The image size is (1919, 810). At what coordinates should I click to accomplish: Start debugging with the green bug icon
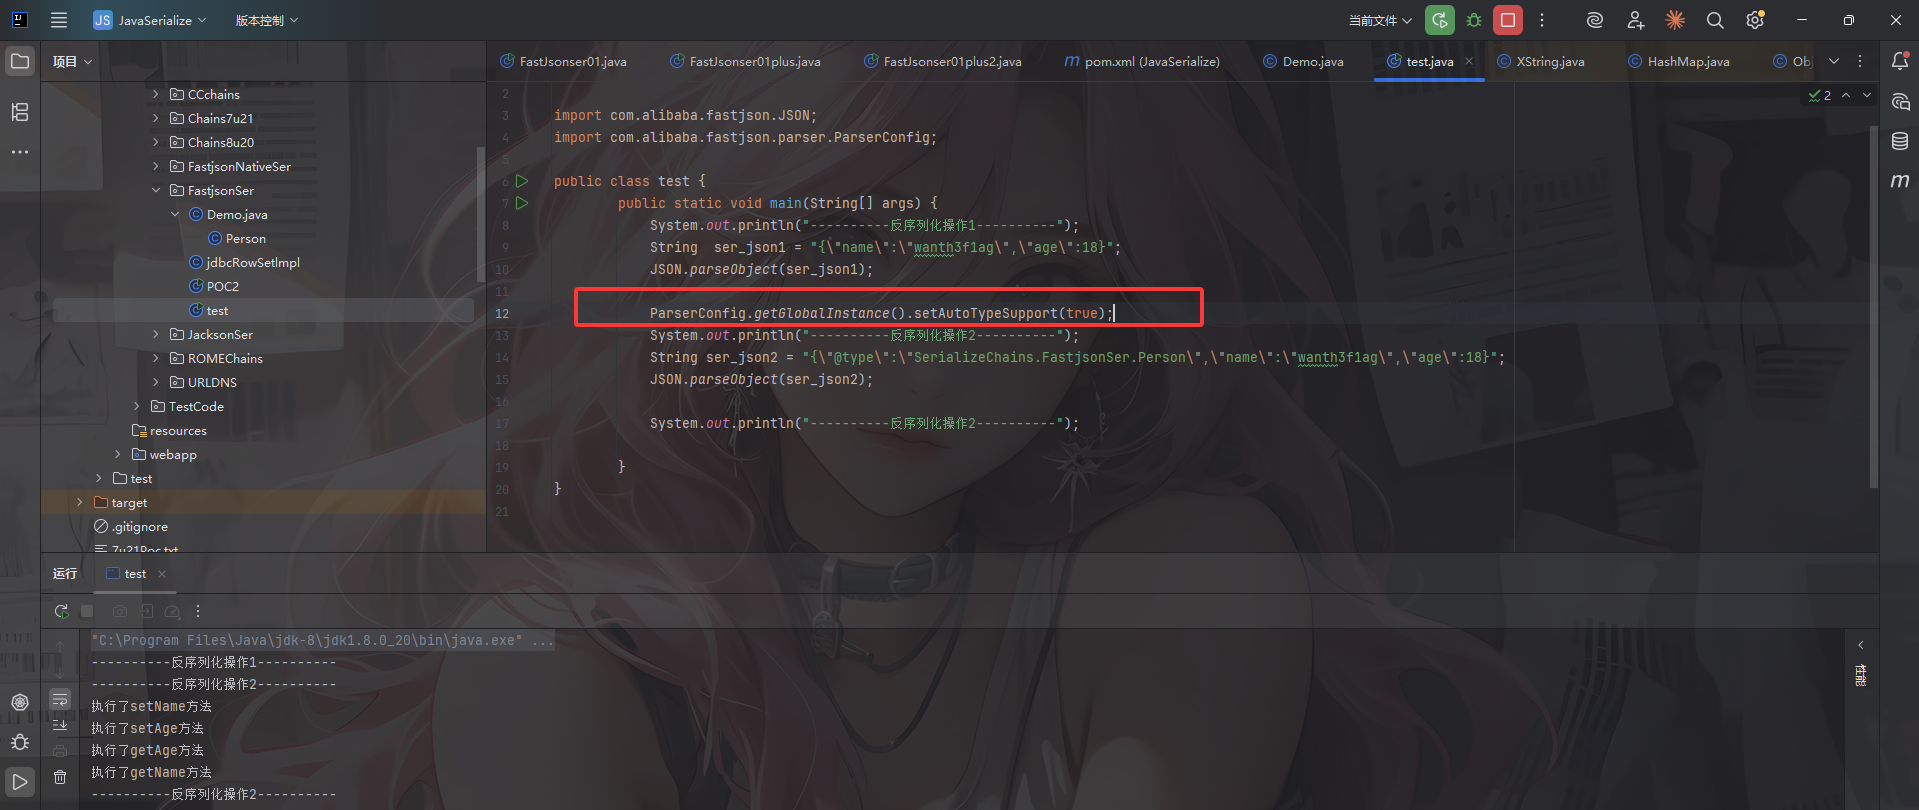1474,20
